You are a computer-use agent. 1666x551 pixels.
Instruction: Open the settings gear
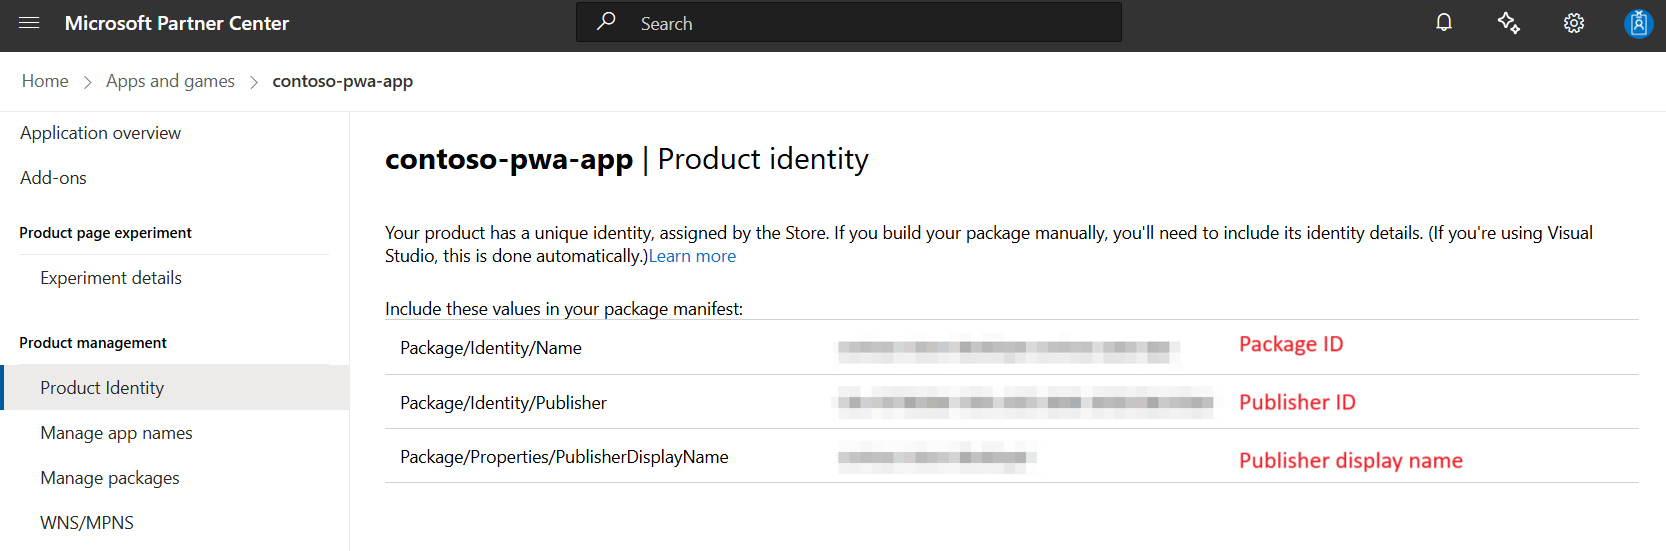coord(1574,23)
